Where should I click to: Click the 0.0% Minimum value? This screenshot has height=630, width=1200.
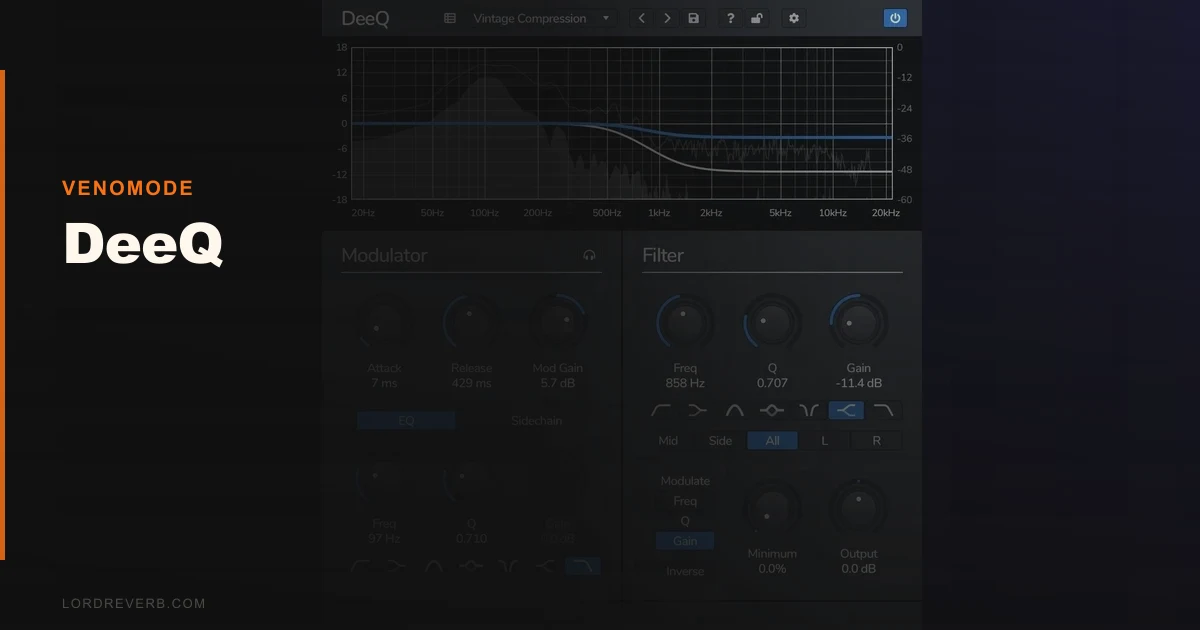pyautogui.click(x=772, y=569)
